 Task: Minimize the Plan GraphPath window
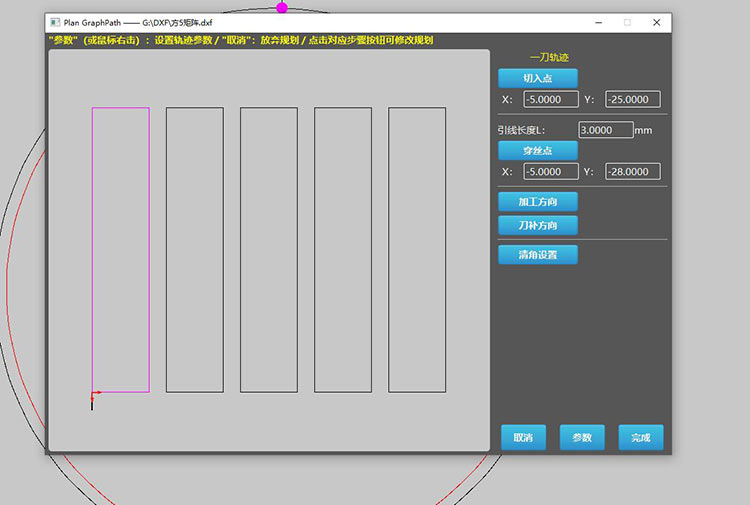pyautogui.click(x=598, y=22)
